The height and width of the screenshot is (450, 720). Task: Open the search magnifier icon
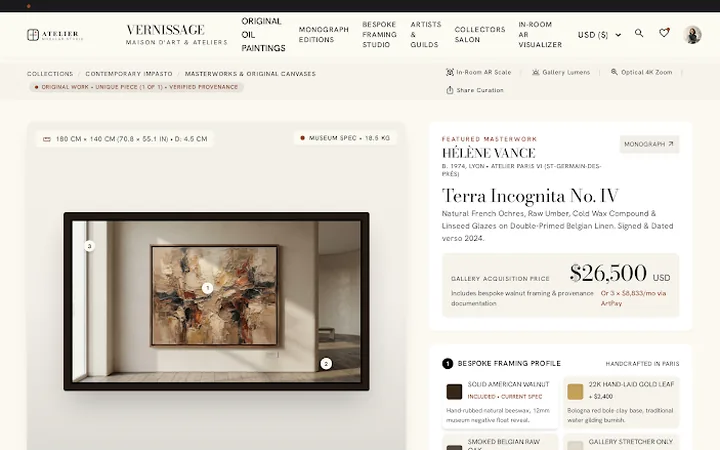[x=639, y=33]
